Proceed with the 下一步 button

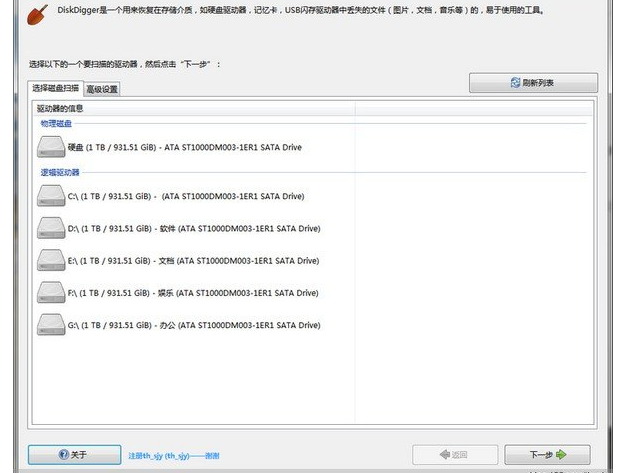(547, 455)
